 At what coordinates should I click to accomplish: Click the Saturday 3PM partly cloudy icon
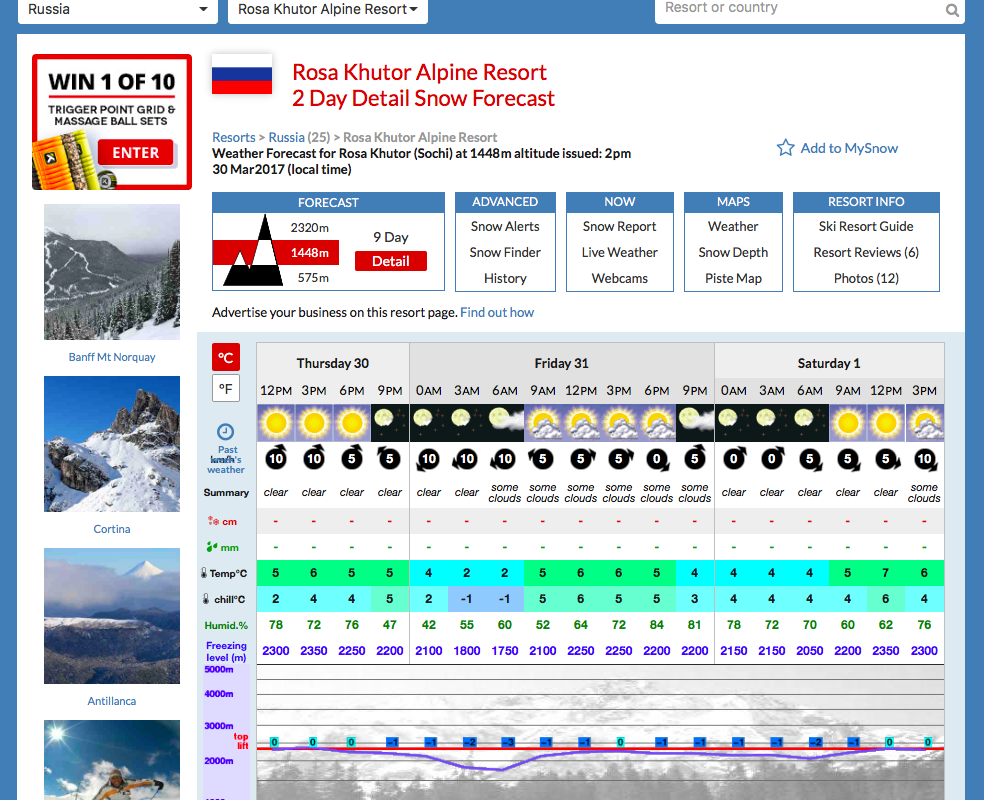pos(924,423)
